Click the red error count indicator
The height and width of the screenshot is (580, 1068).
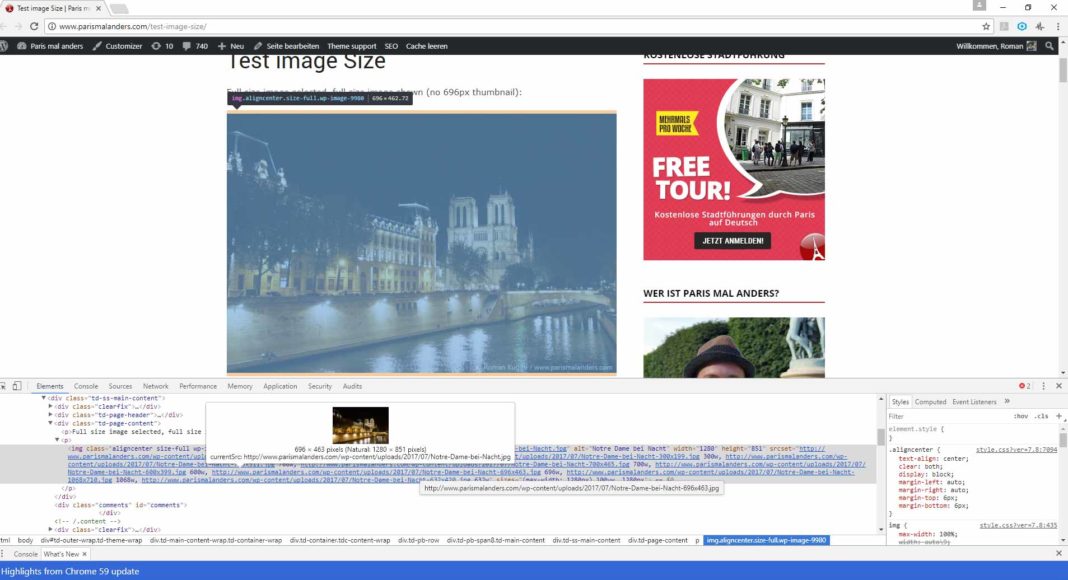(1024, 386)
